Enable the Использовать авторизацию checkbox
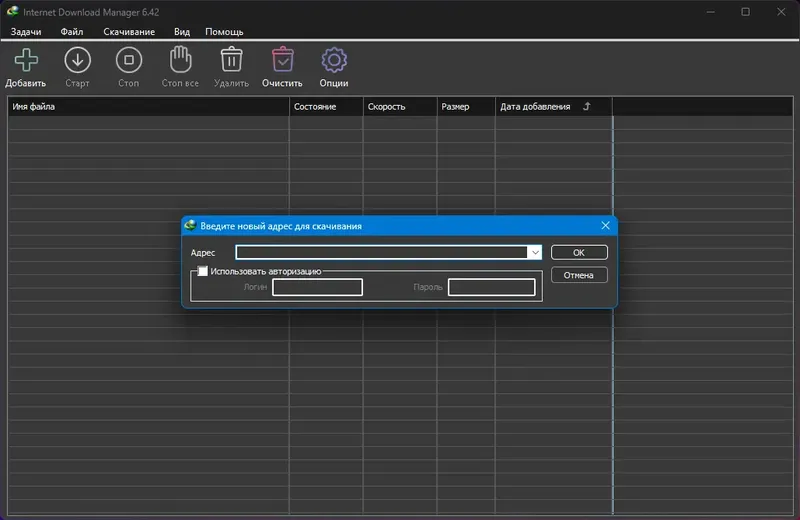Viewport: 800px width, 520px height. 203,271
